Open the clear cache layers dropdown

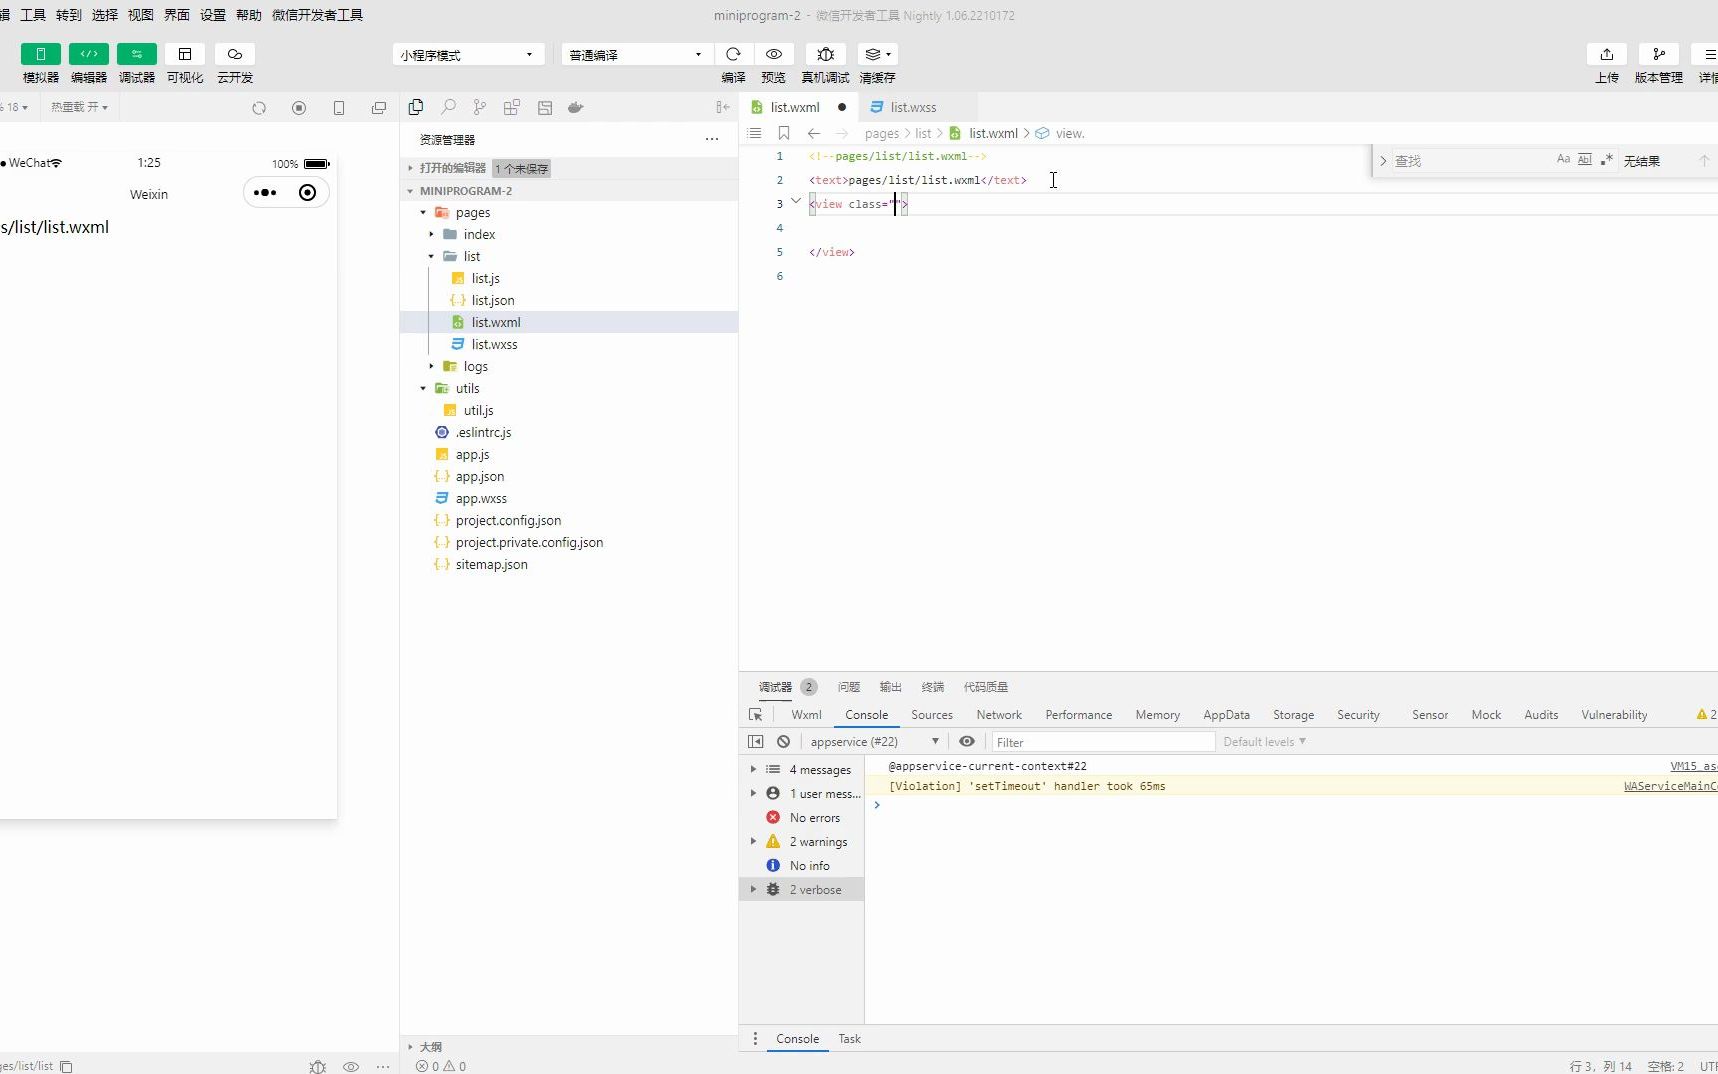click(x=877, y=54)
